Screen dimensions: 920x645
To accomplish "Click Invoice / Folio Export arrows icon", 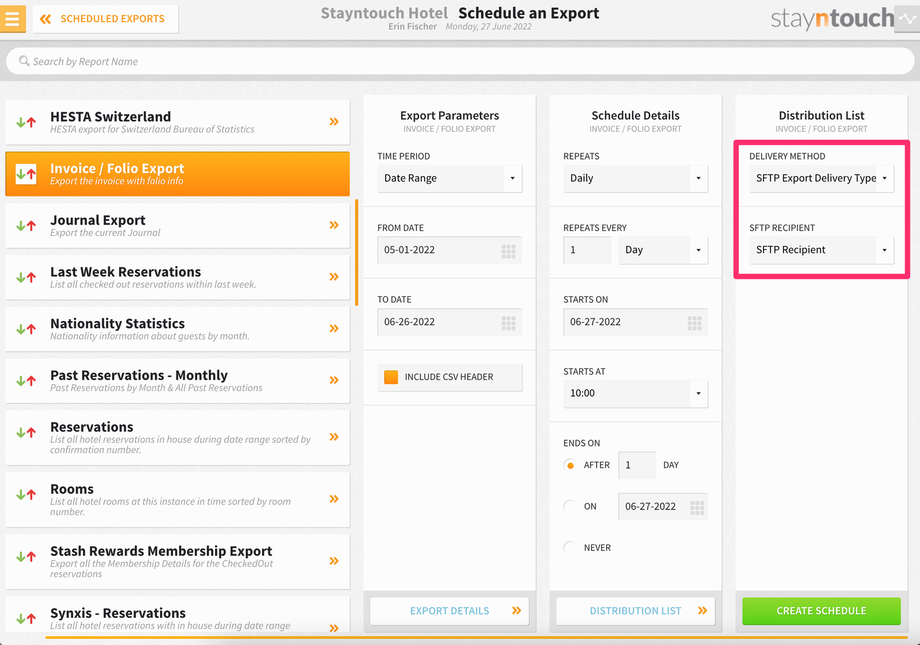I will tap(26, 174).
